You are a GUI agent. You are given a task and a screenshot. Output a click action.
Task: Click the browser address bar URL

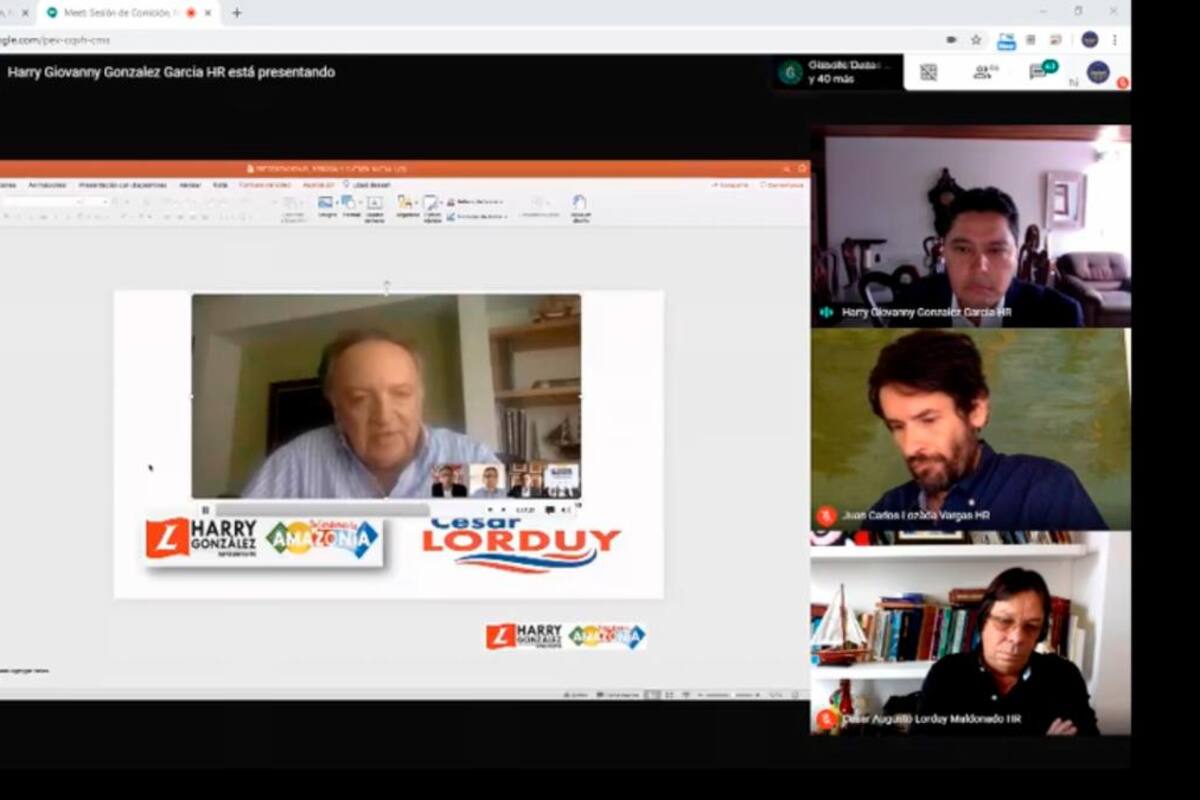55,40
